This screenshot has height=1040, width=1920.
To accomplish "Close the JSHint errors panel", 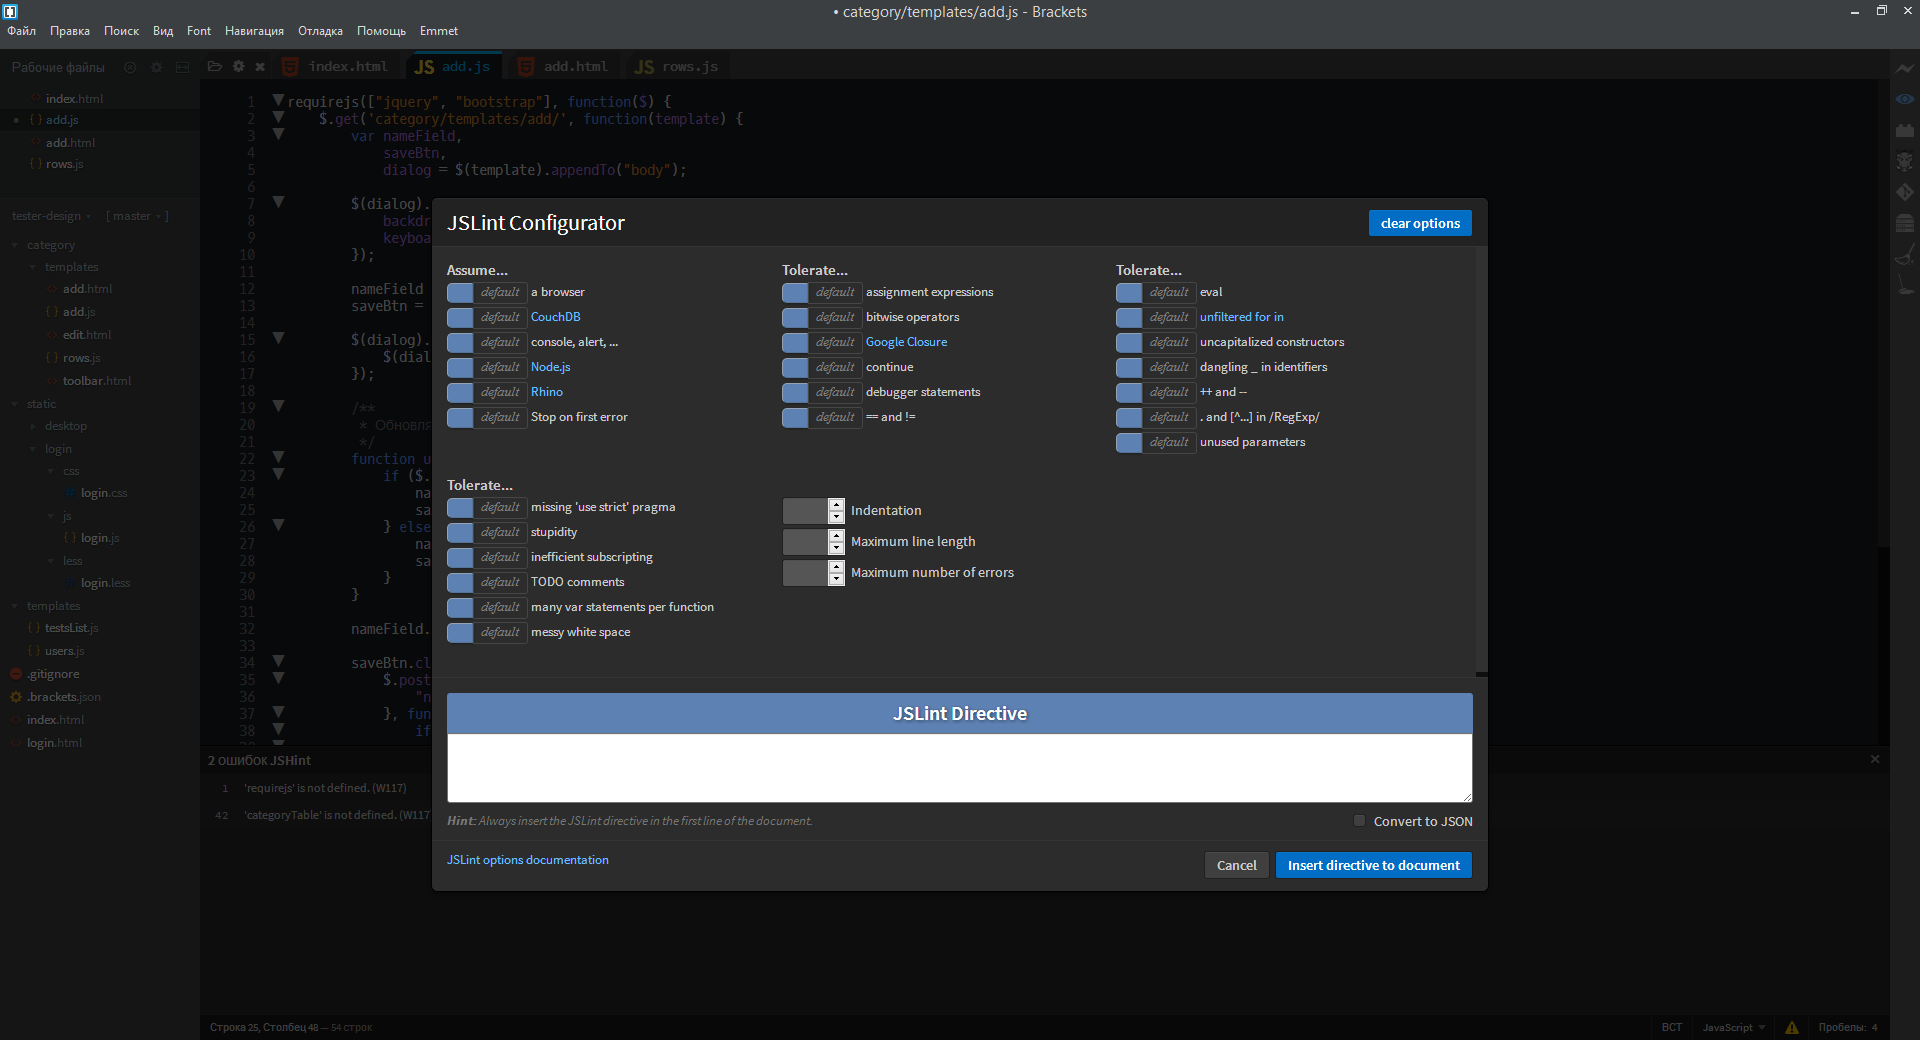I will tap(1875, 759).
